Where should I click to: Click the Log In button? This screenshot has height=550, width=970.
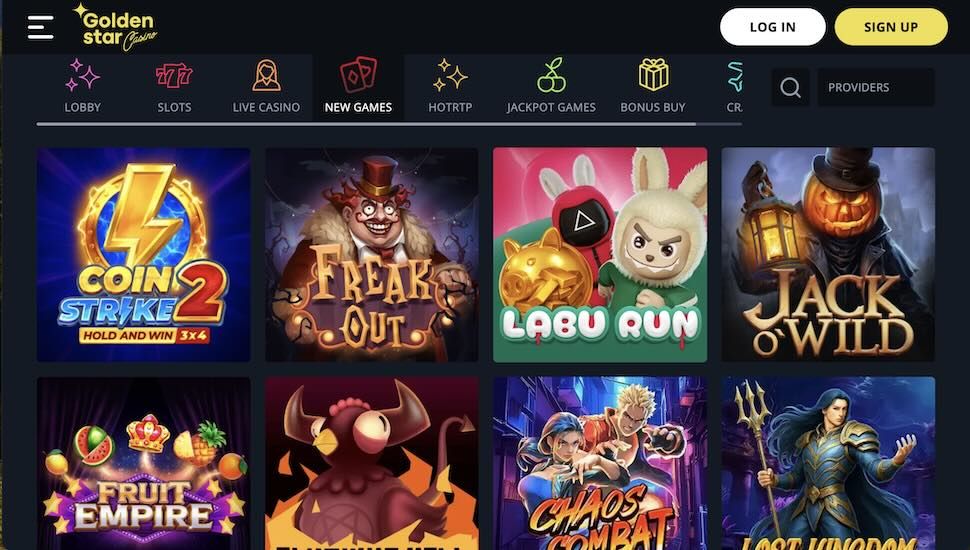click(773, 27)
